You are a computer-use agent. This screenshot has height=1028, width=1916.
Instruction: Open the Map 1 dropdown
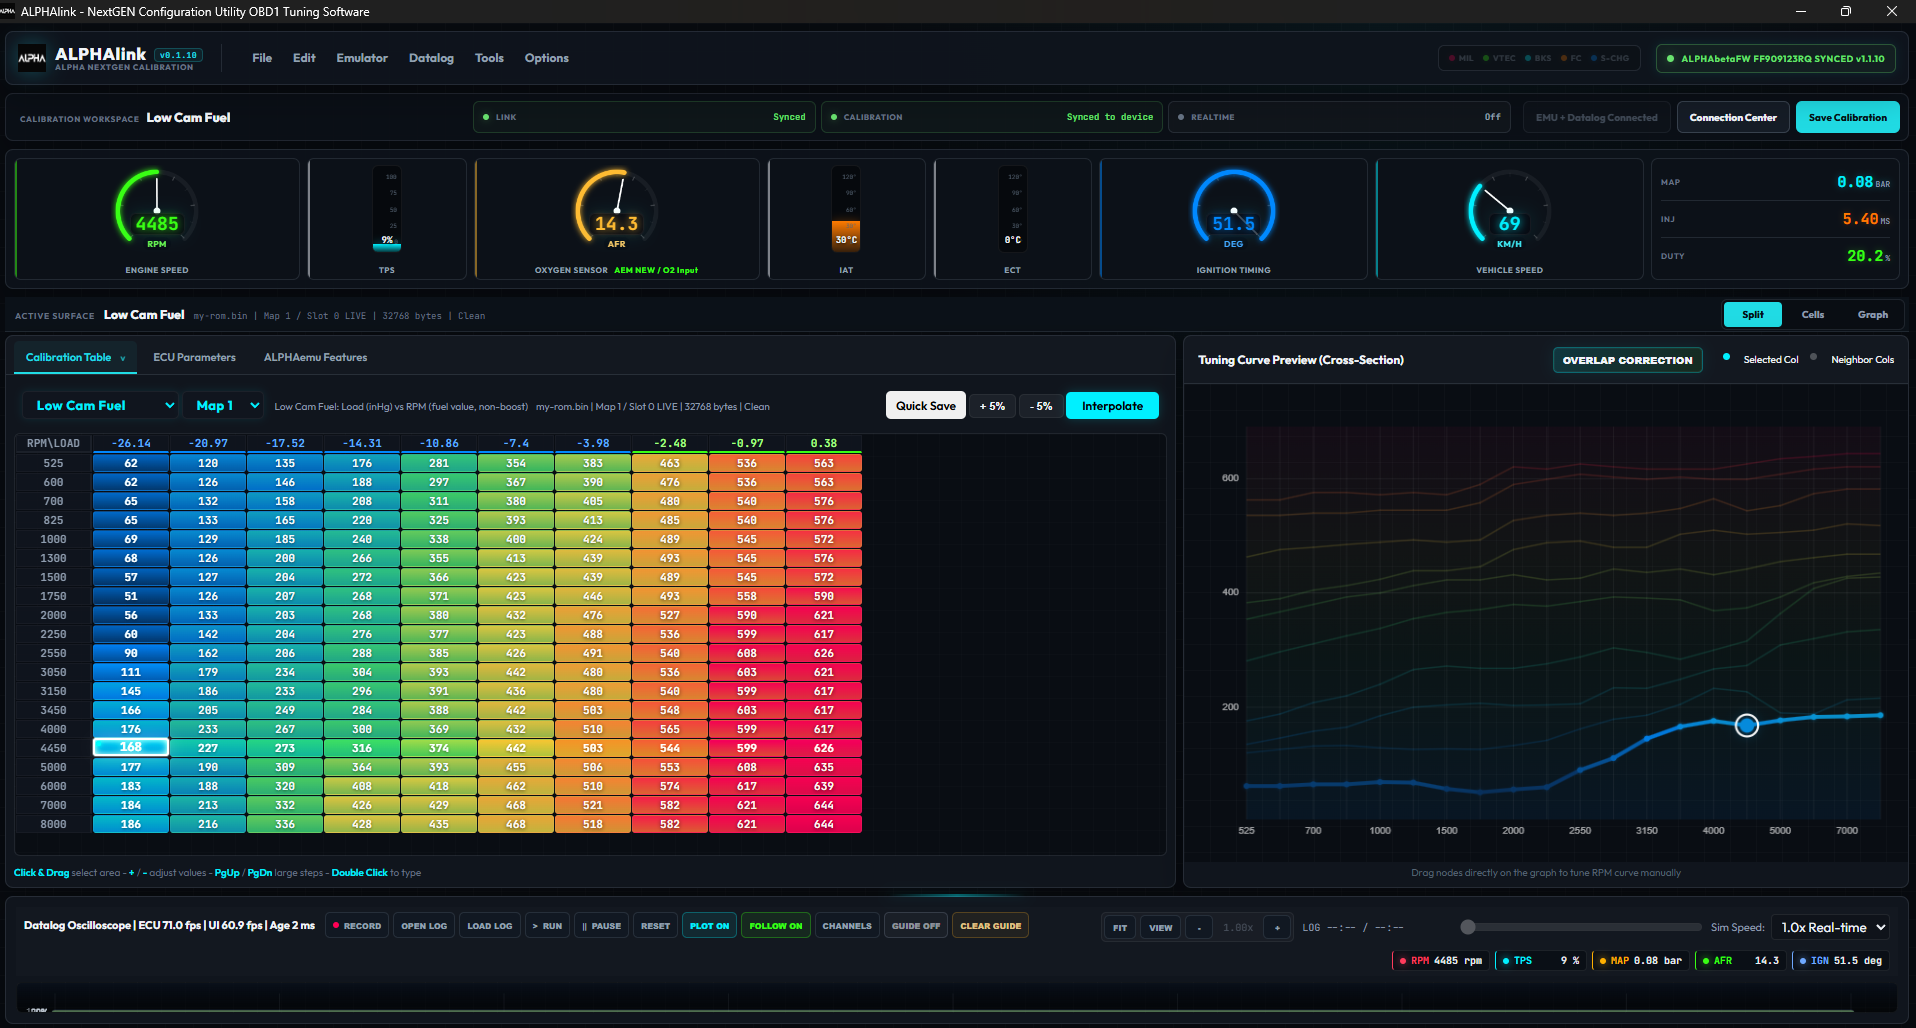pyautogui.click(x=225, y=406)
